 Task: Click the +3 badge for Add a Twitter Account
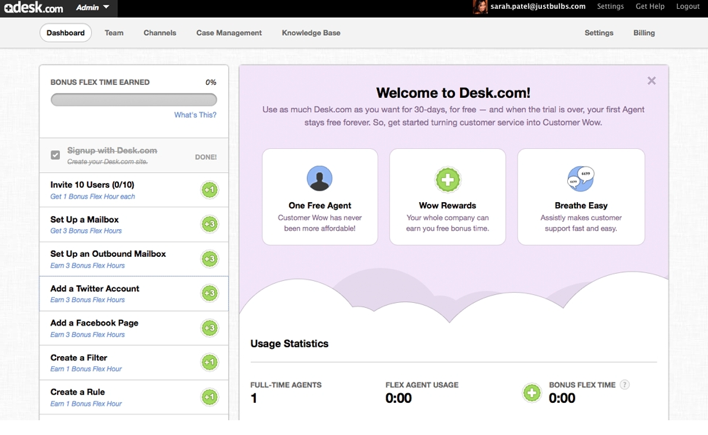(x=209, y=293)
